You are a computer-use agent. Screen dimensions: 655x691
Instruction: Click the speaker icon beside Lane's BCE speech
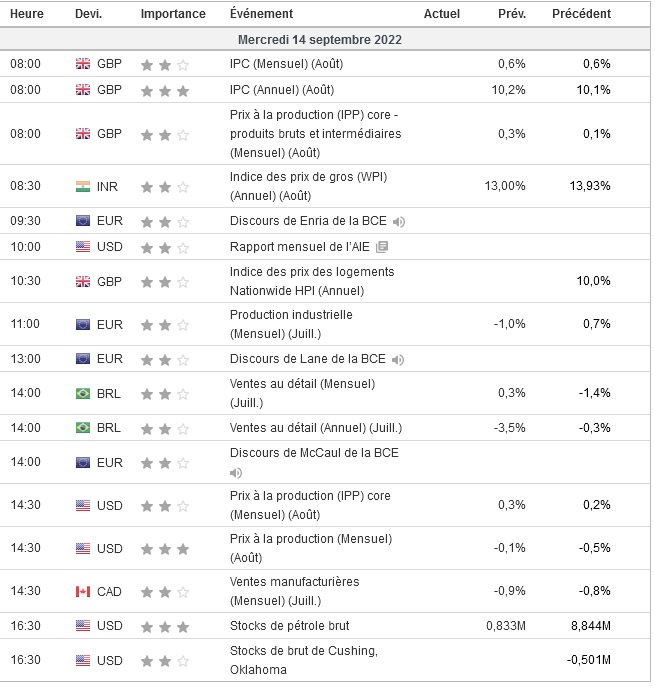398,359
